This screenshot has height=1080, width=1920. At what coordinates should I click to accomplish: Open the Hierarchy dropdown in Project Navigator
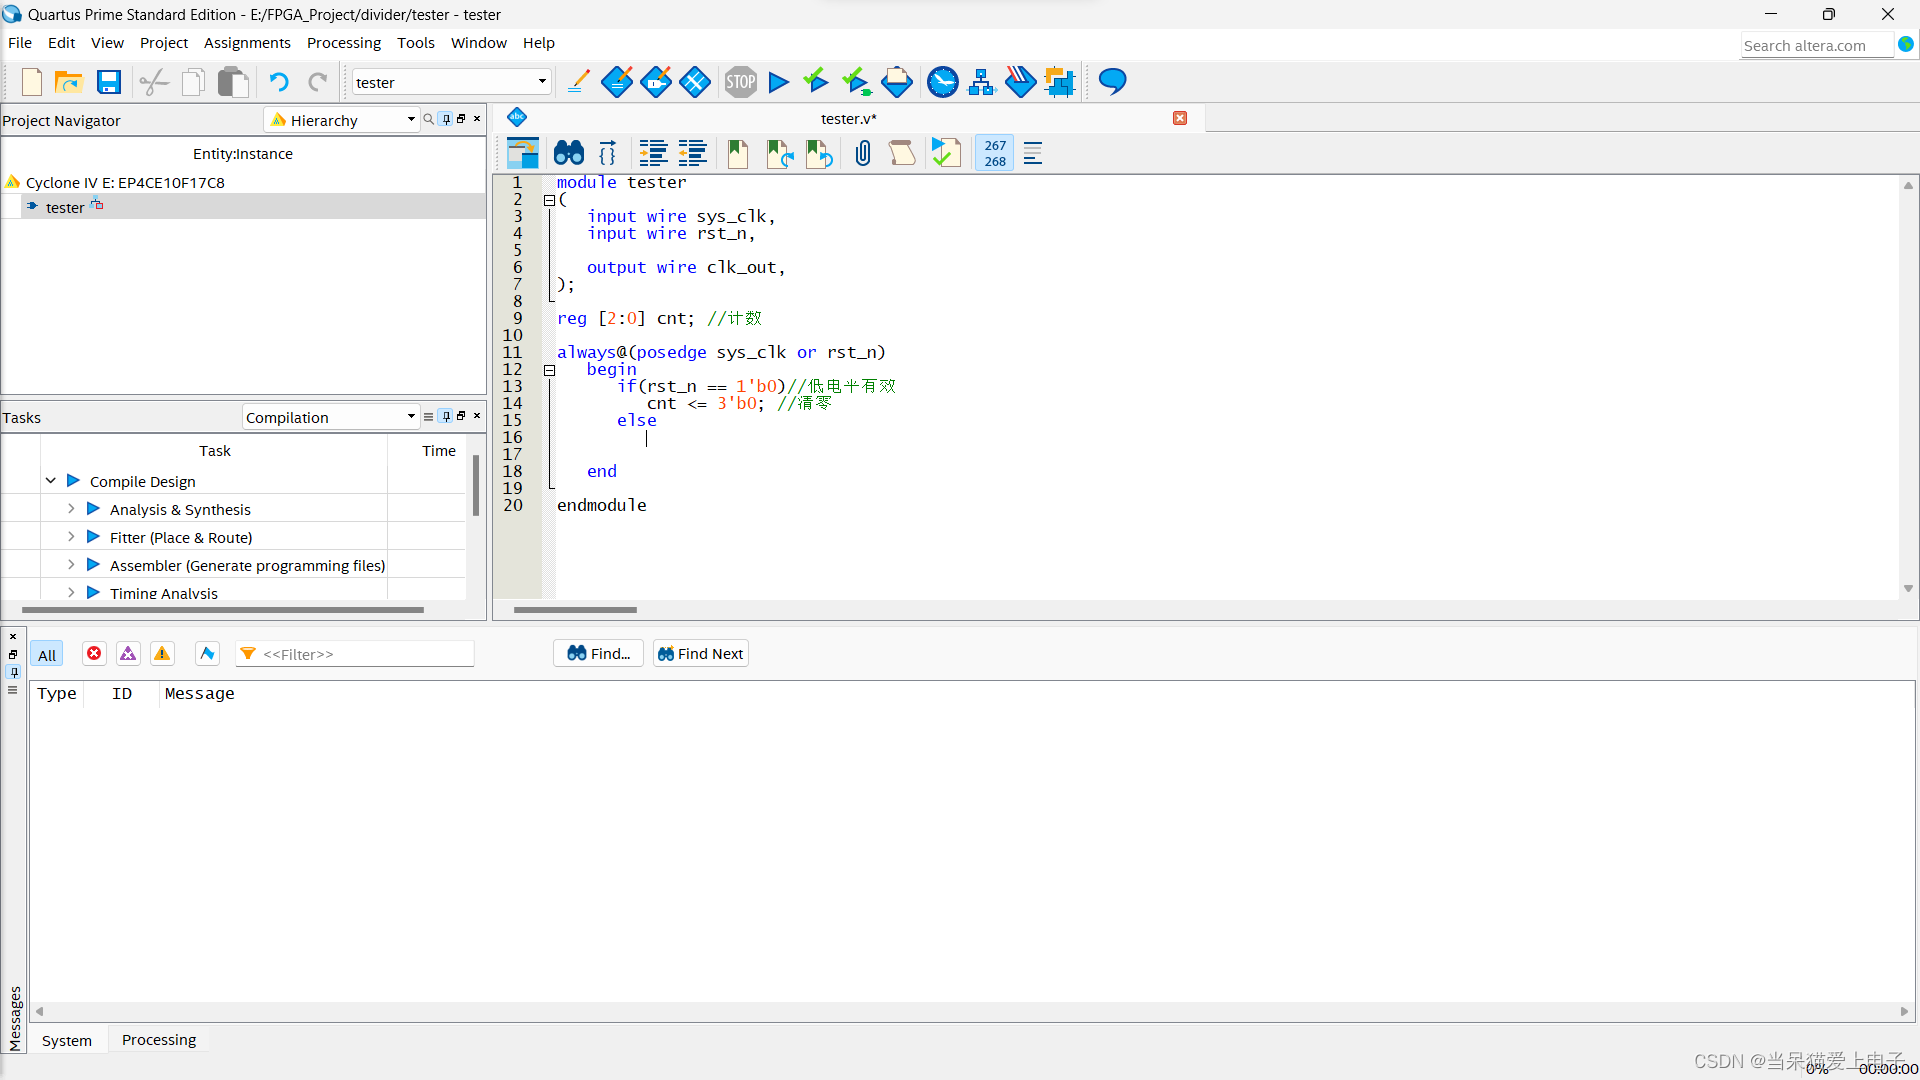342,120
